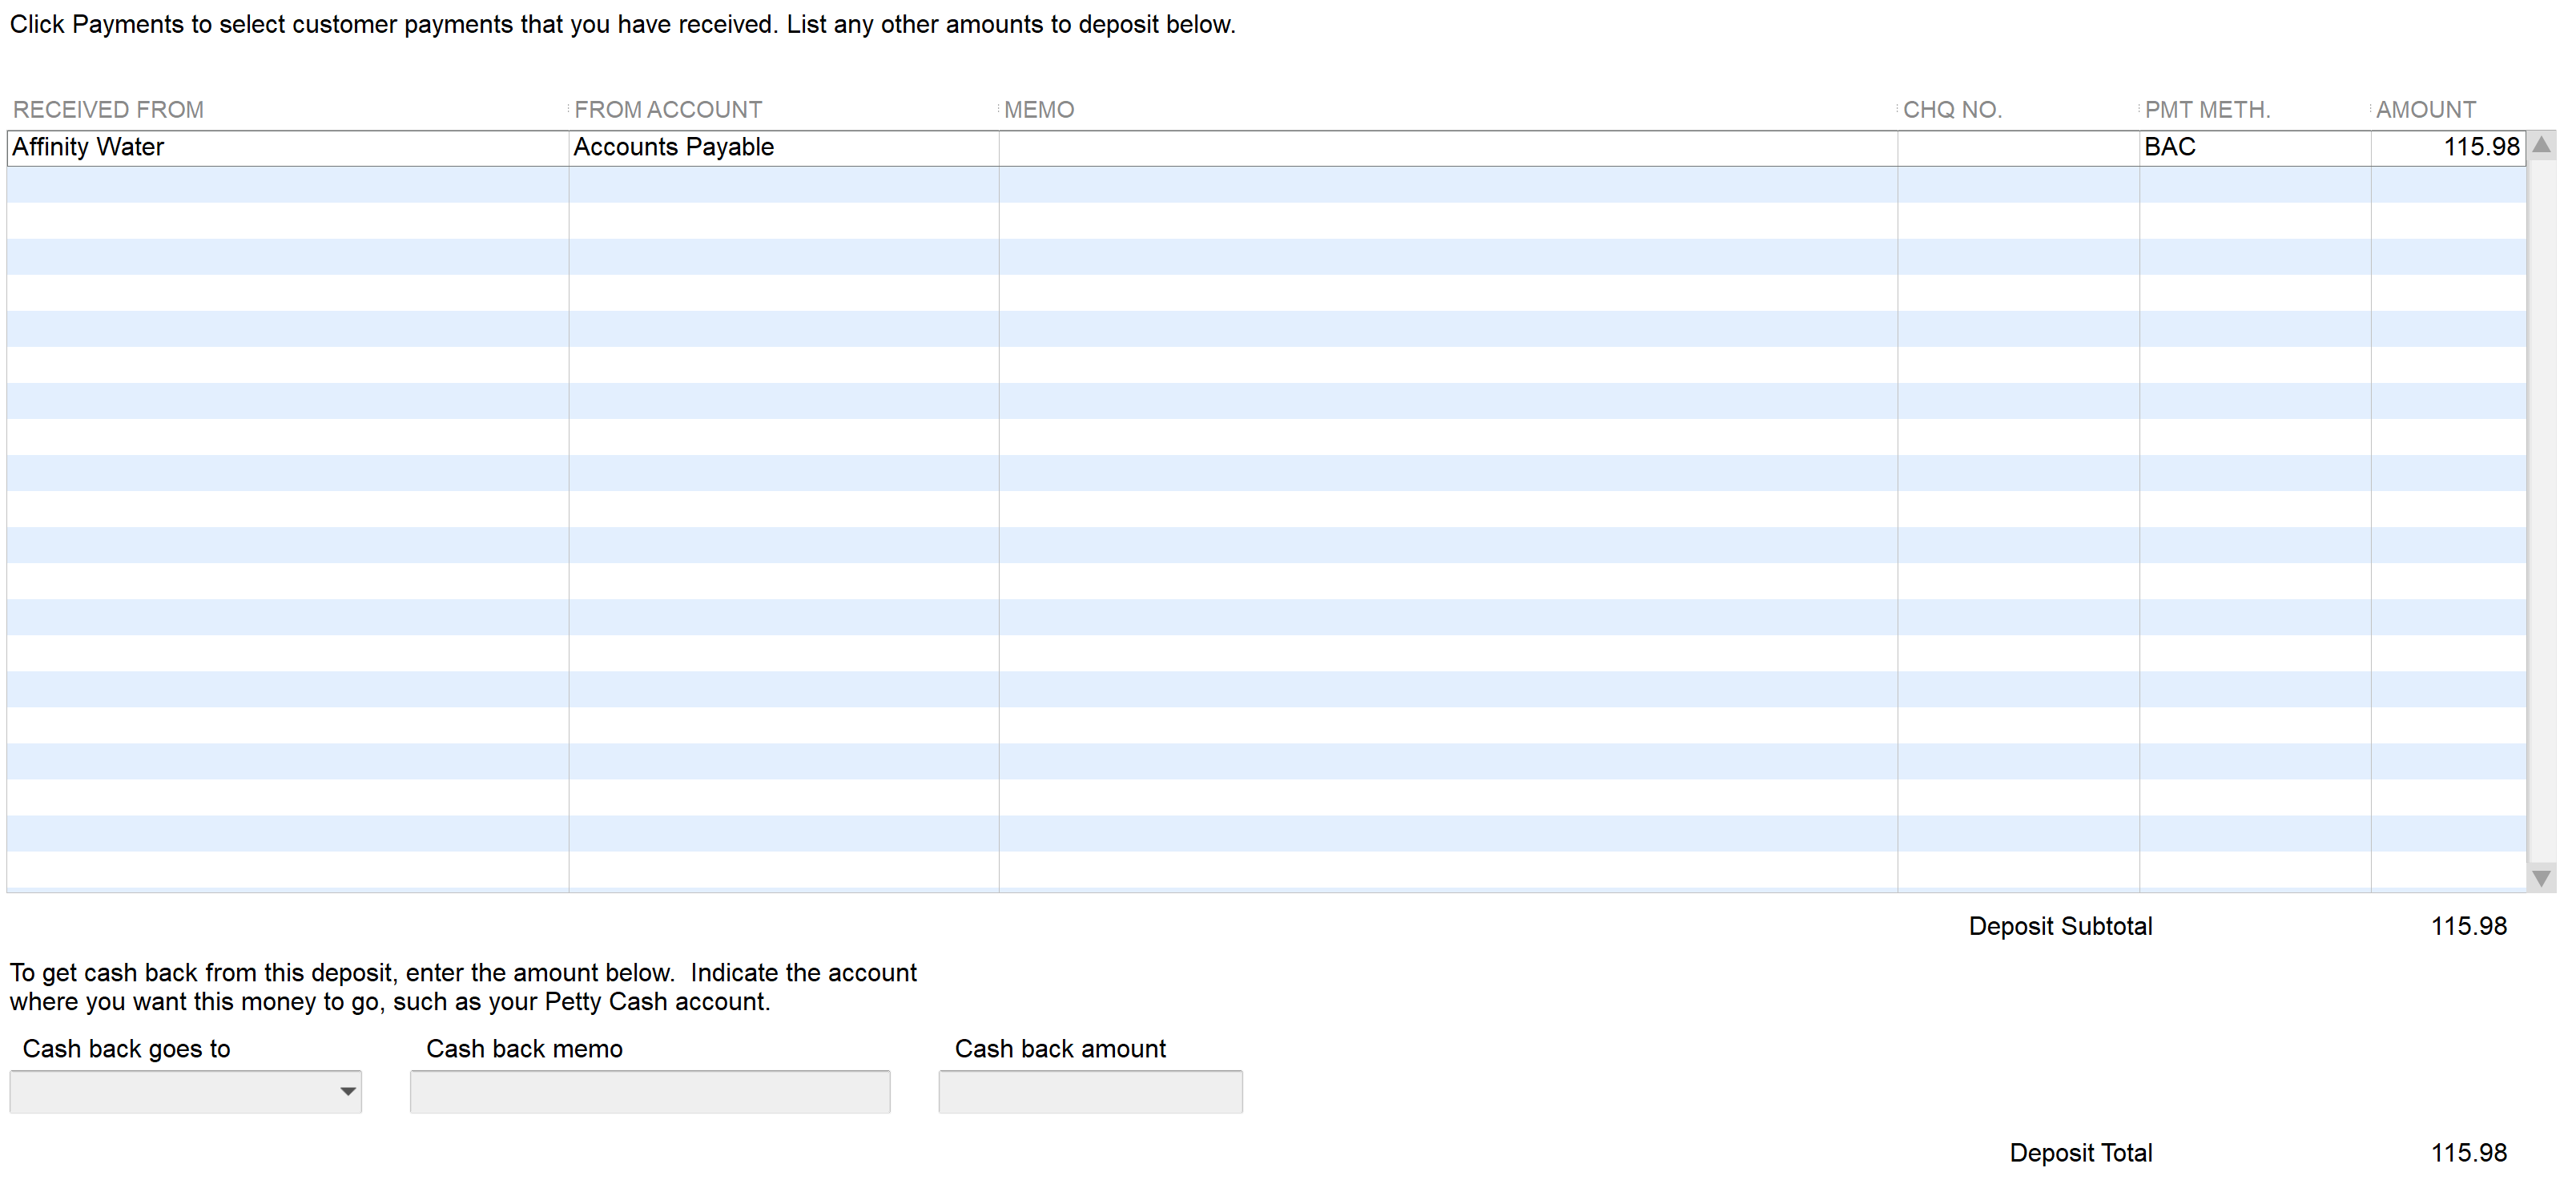Click the empty CHQ NO. cell in first row
The width and height of the screenshot is (2576, 1188).
(x=2017, y=148)
